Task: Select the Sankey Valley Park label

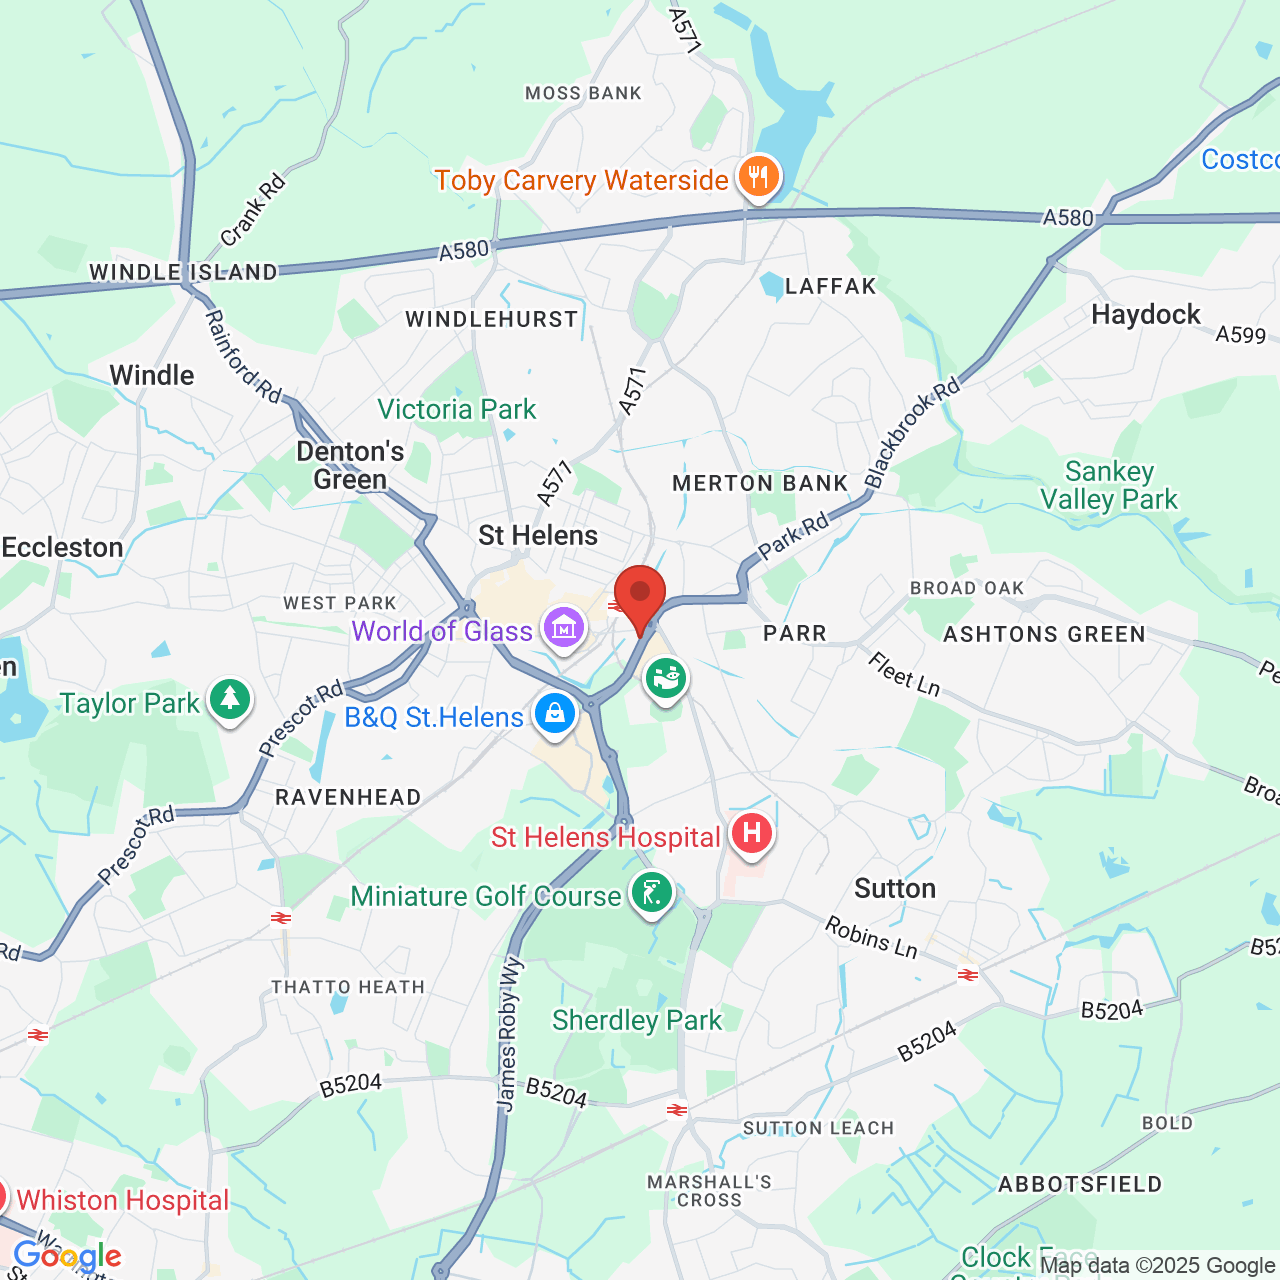Action: point(1109,485)
